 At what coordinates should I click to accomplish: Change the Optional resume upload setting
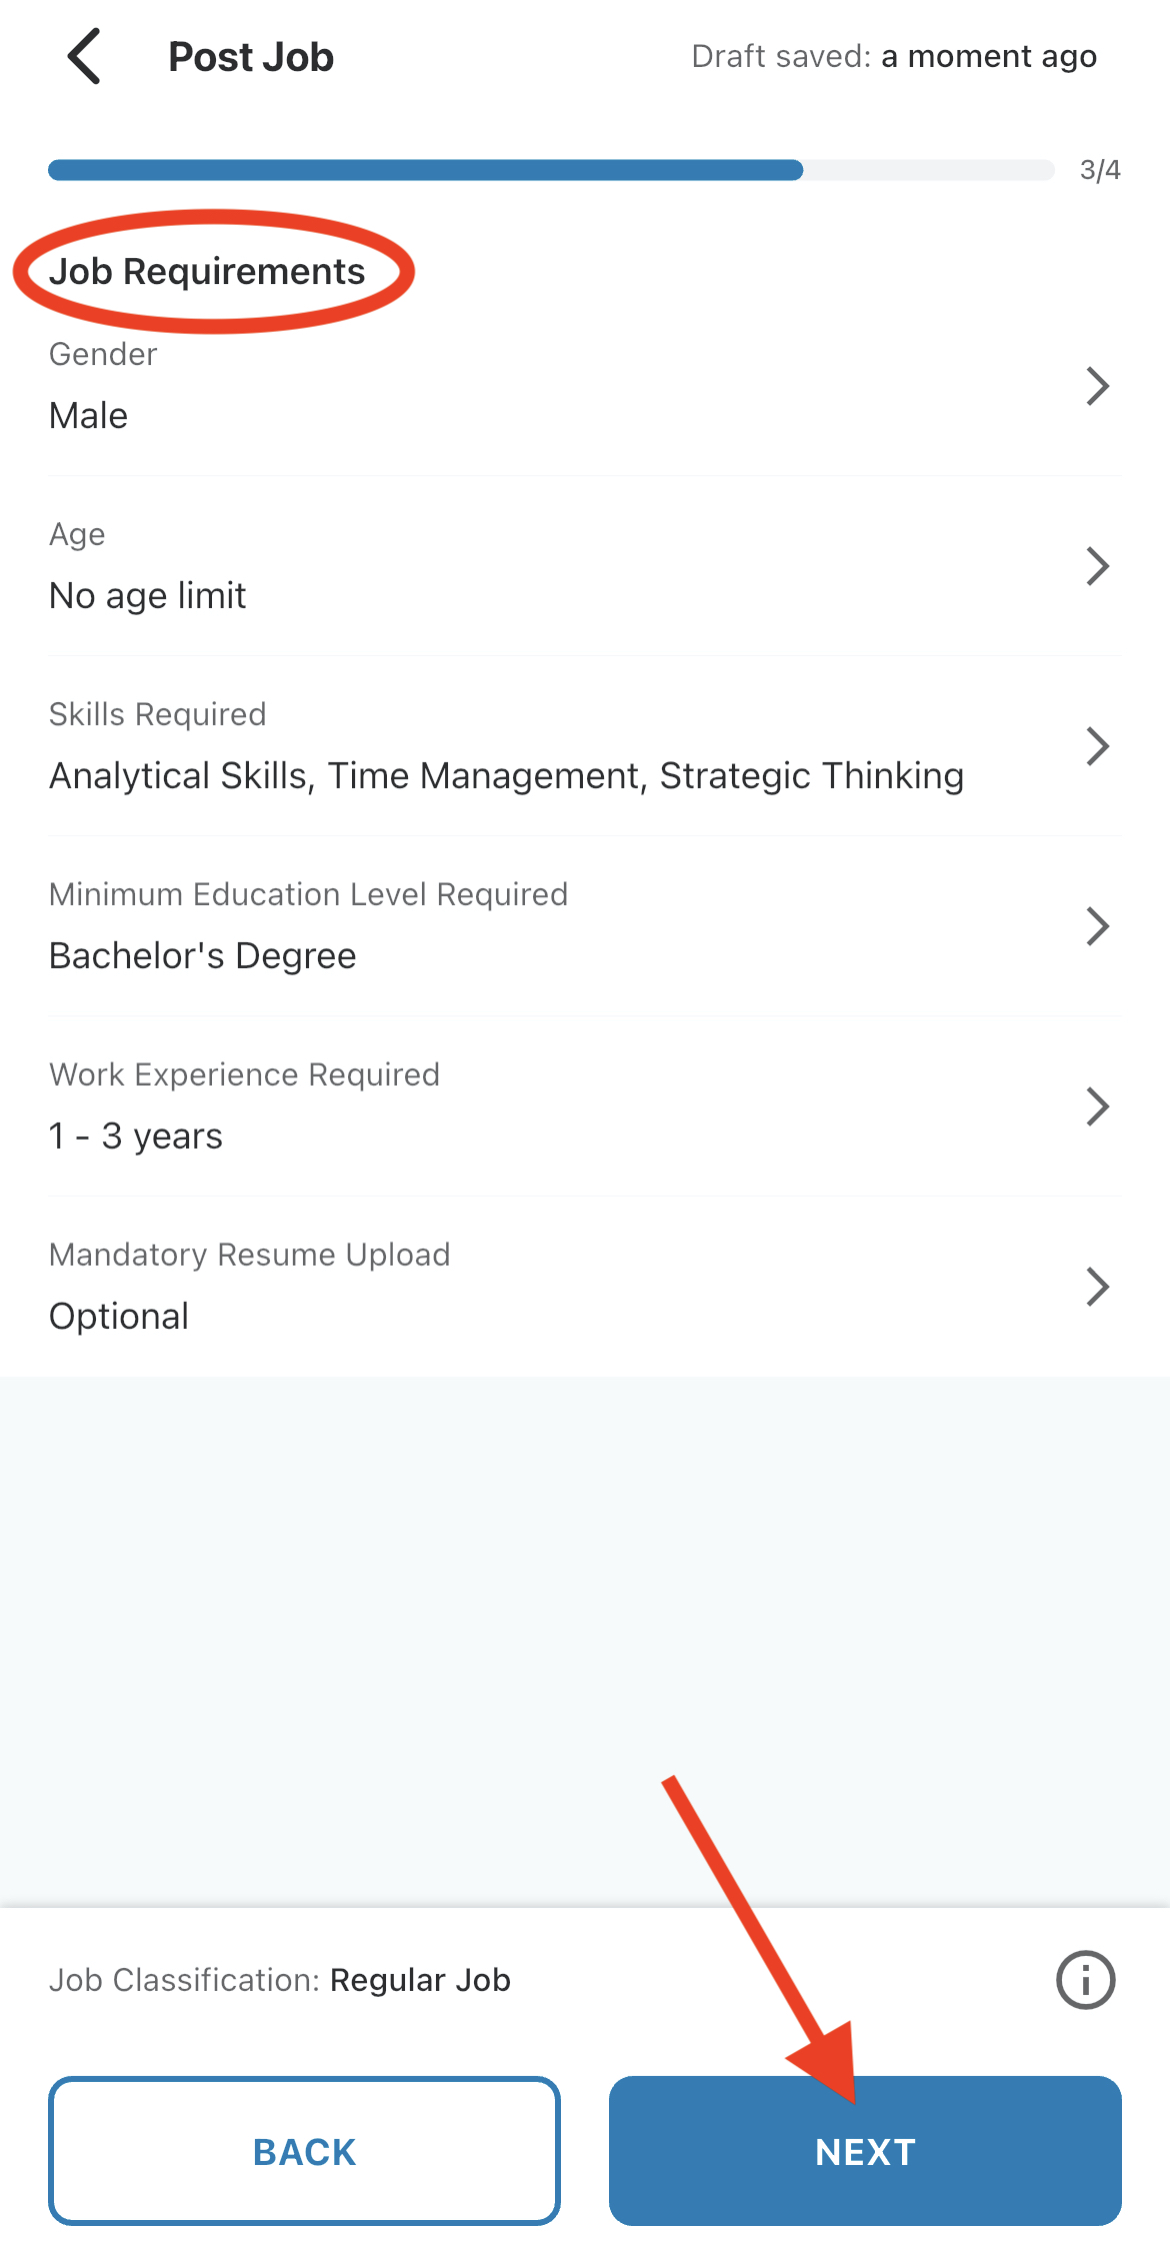(x=119, y=1316)
